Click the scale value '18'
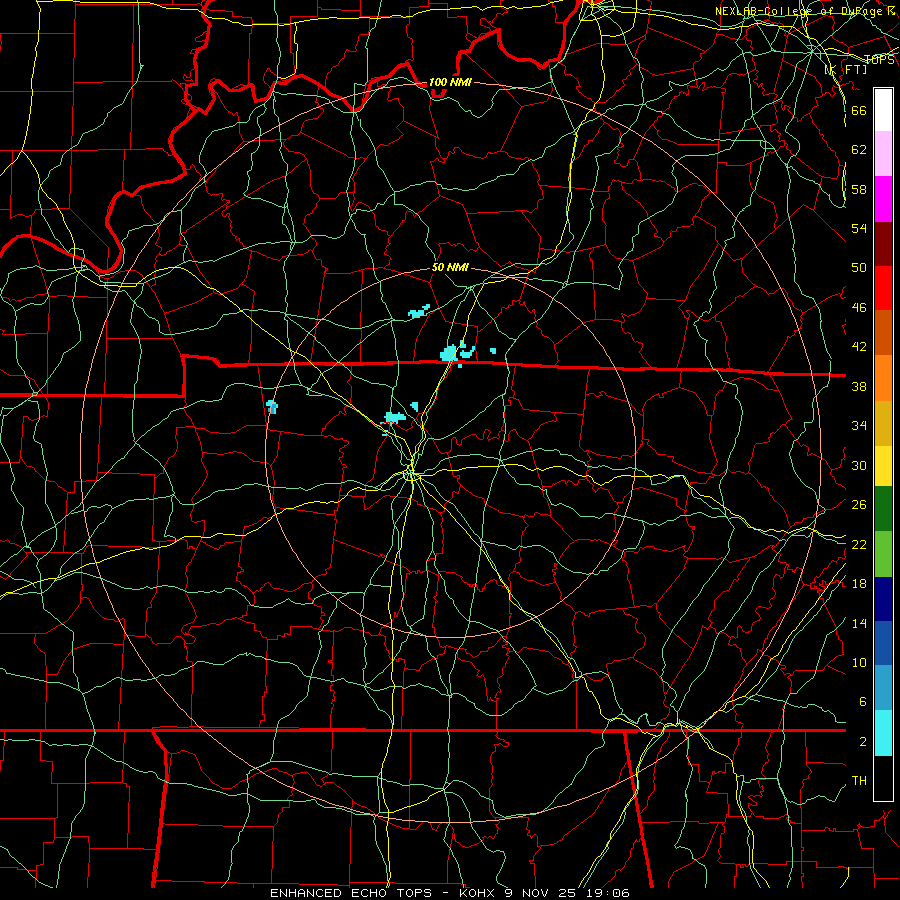The image size is (900, 900). tap(859, 584)
